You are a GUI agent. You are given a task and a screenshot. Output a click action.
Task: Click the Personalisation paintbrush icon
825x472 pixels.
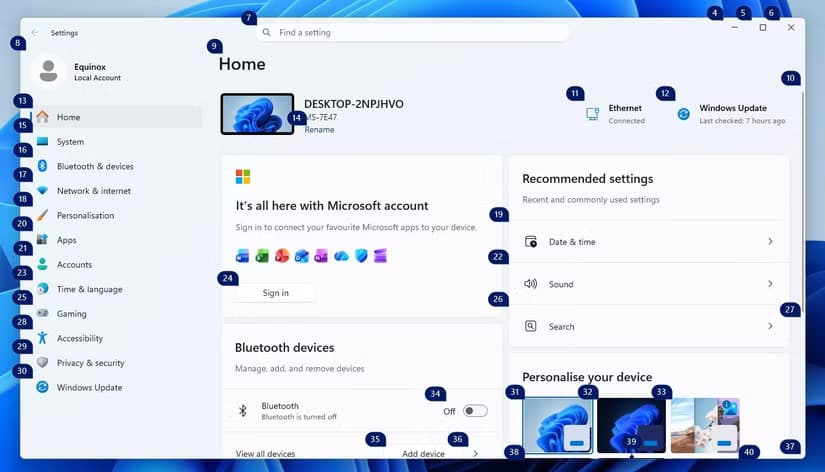coord(43,215)
